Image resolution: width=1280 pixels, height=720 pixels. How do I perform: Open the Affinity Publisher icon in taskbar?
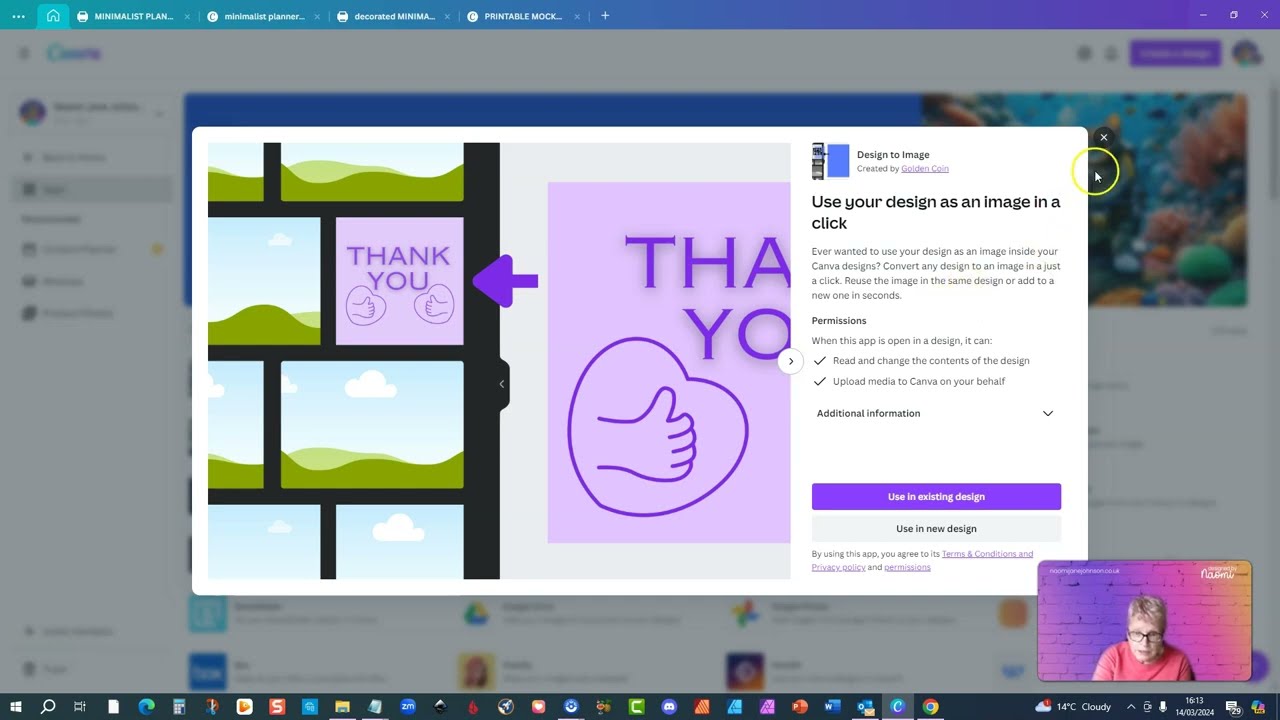tap(703, 707)
